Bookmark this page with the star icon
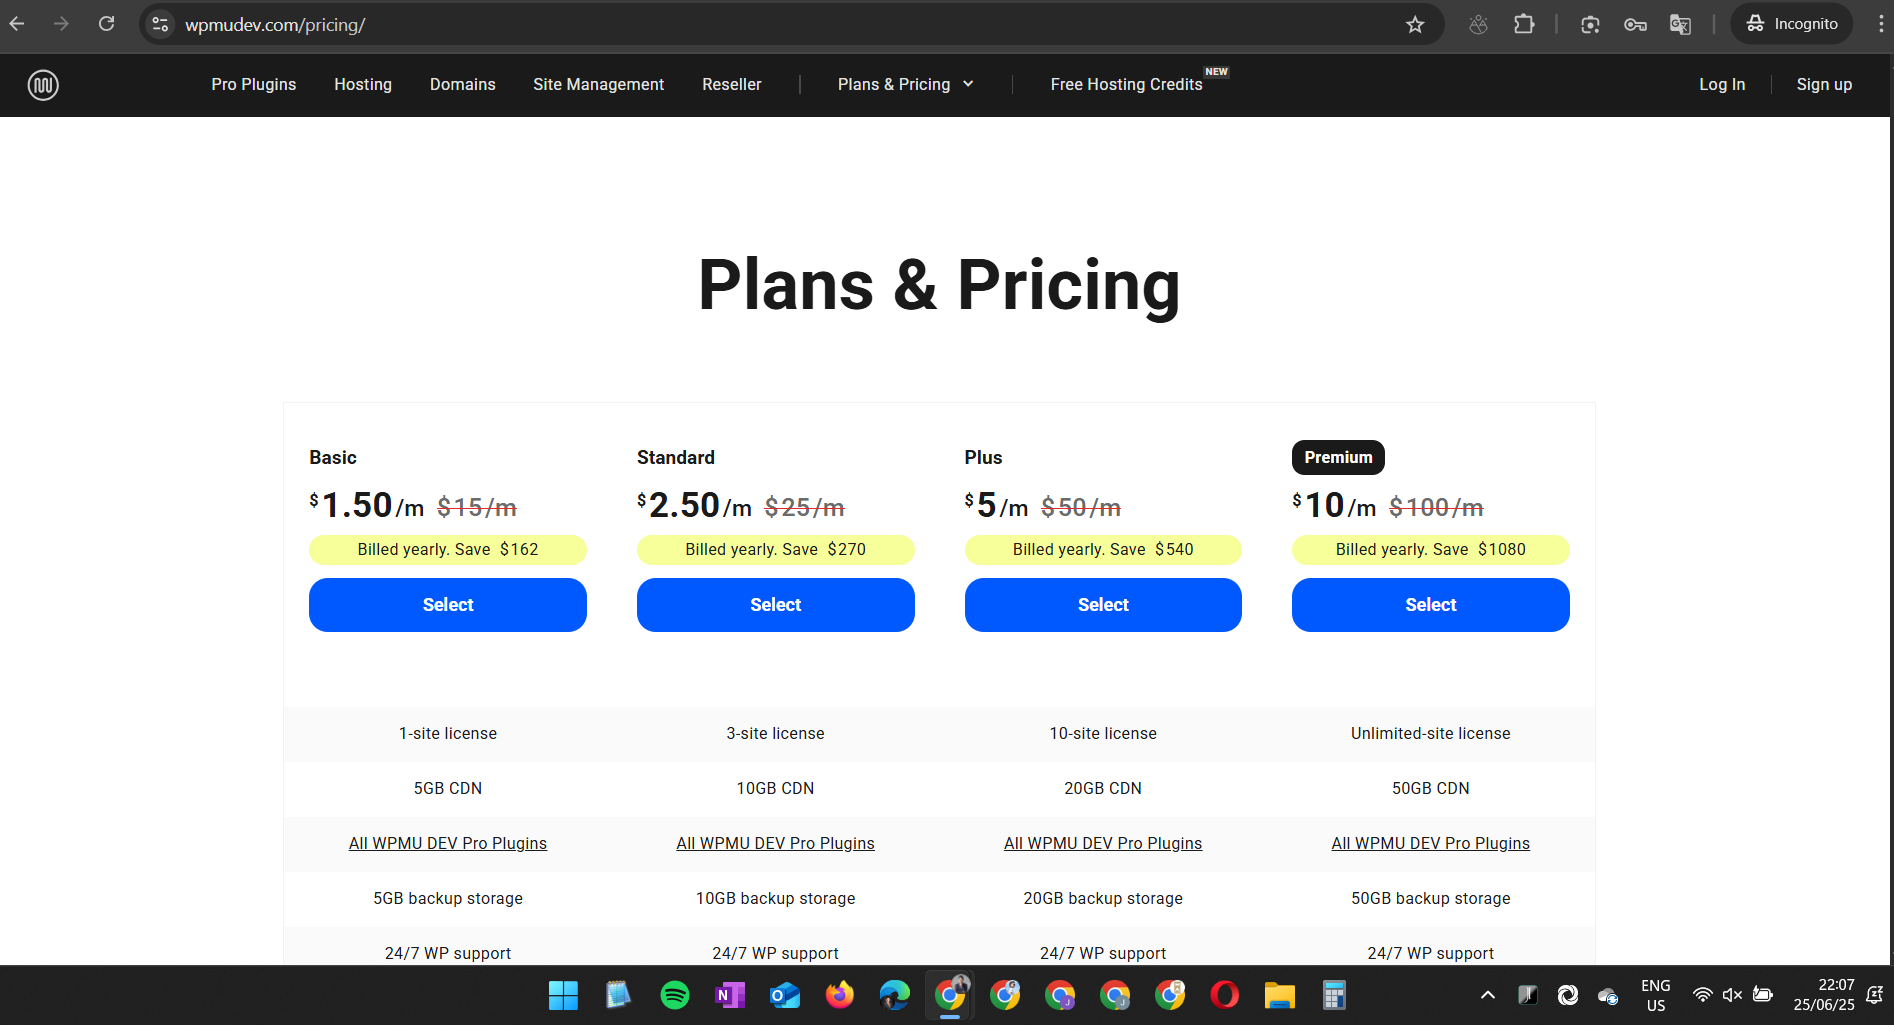Viewport: 1894px width, 1025px height. [1415, 24]
